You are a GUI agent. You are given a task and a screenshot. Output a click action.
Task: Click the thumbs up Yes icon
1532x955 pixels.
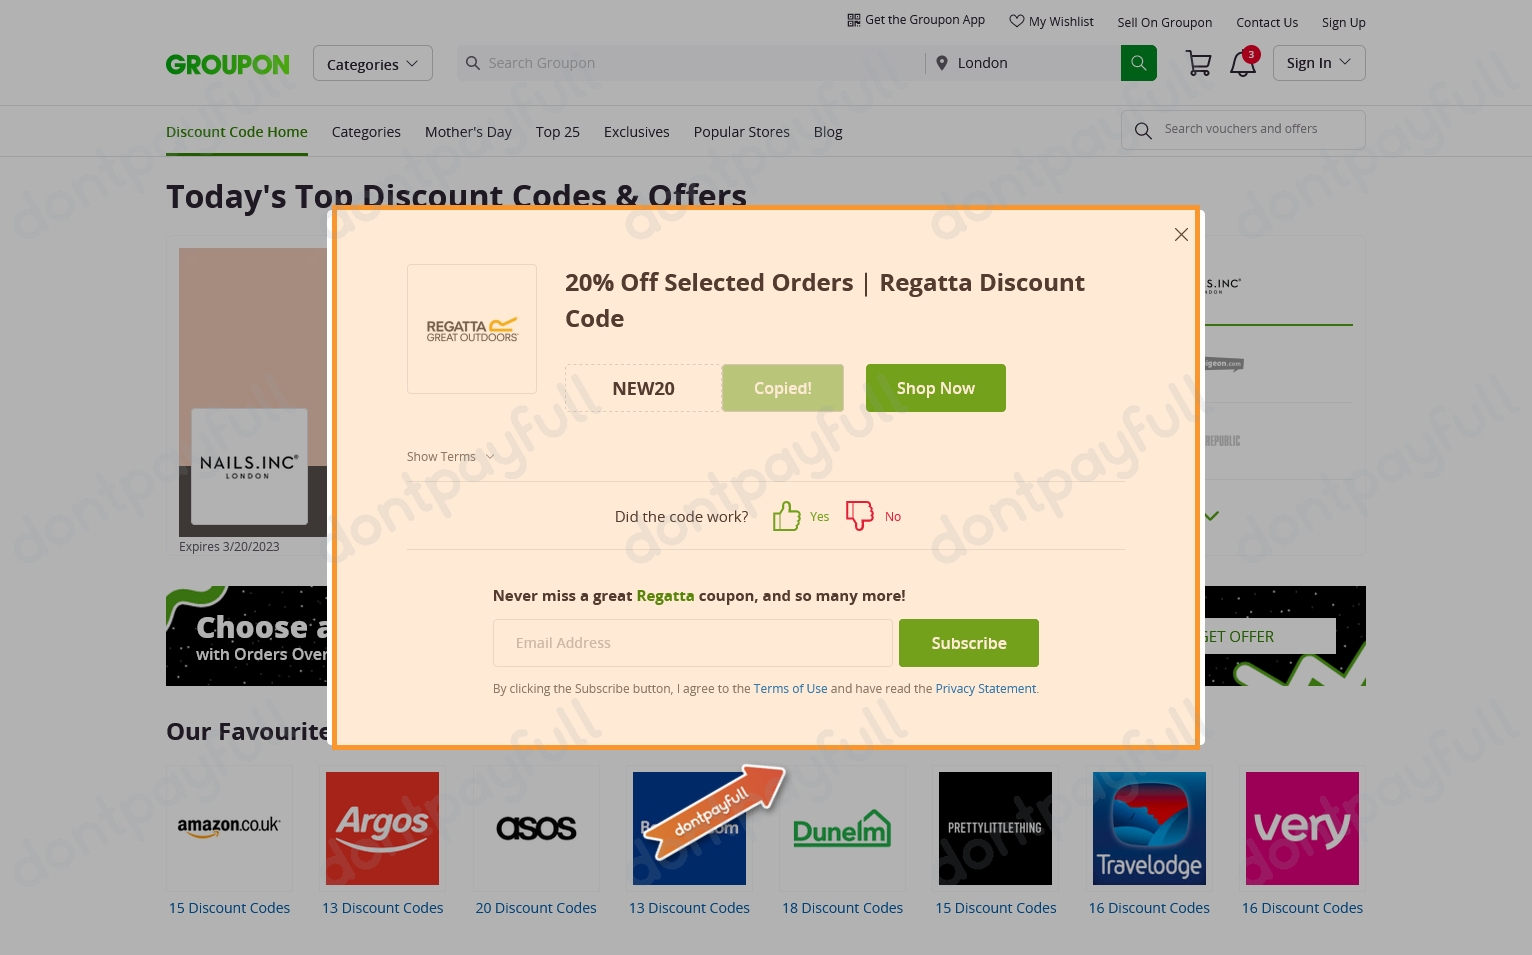787,516
